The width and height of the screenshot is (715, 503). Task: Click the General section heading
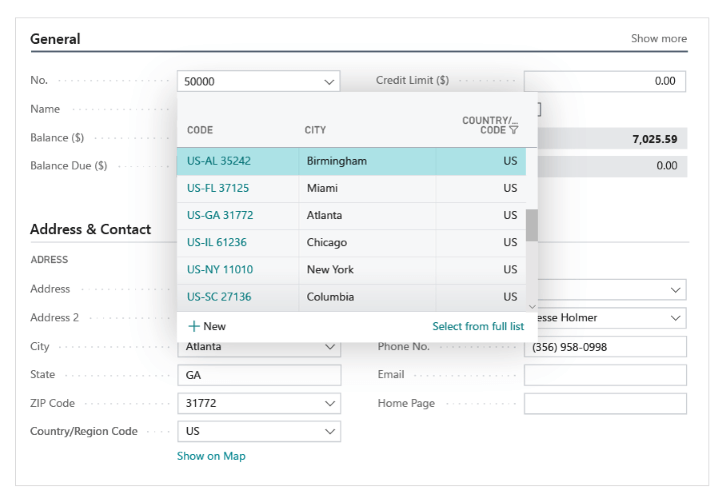tap(55, 39)
